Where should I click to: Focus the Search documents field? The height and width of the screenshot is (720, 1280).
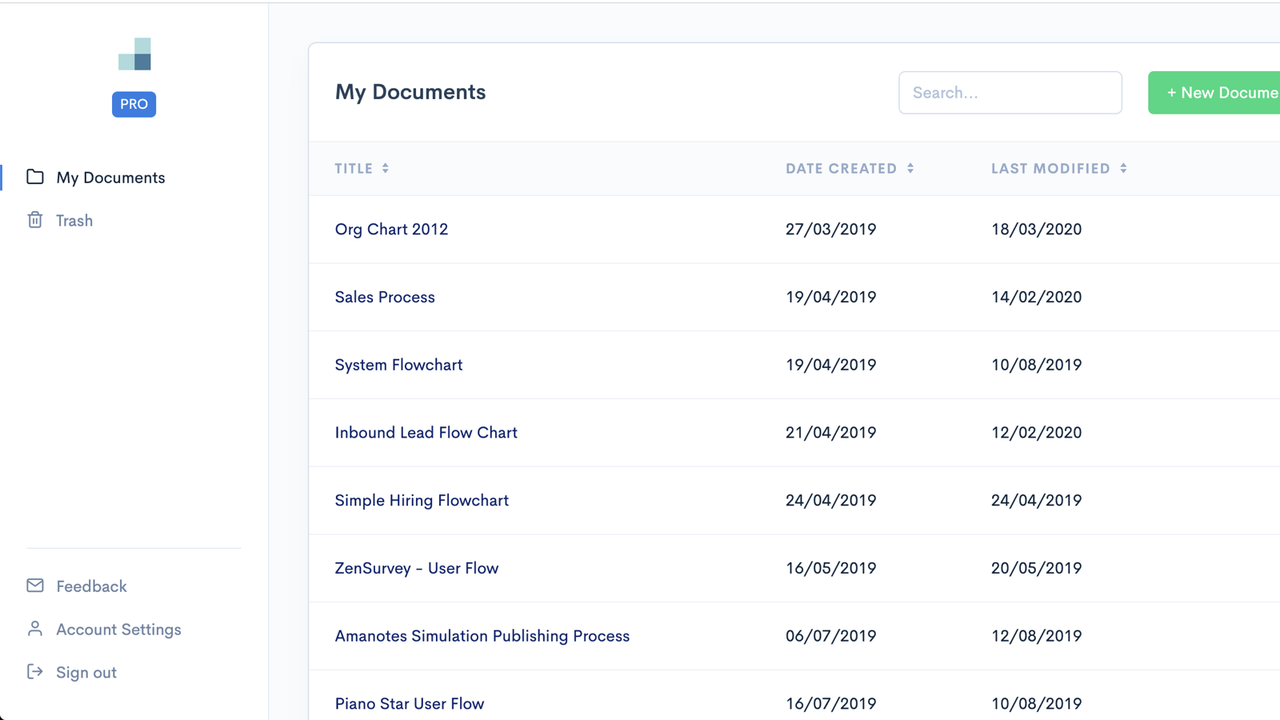pyautogui.click(x=1010, y=93)
